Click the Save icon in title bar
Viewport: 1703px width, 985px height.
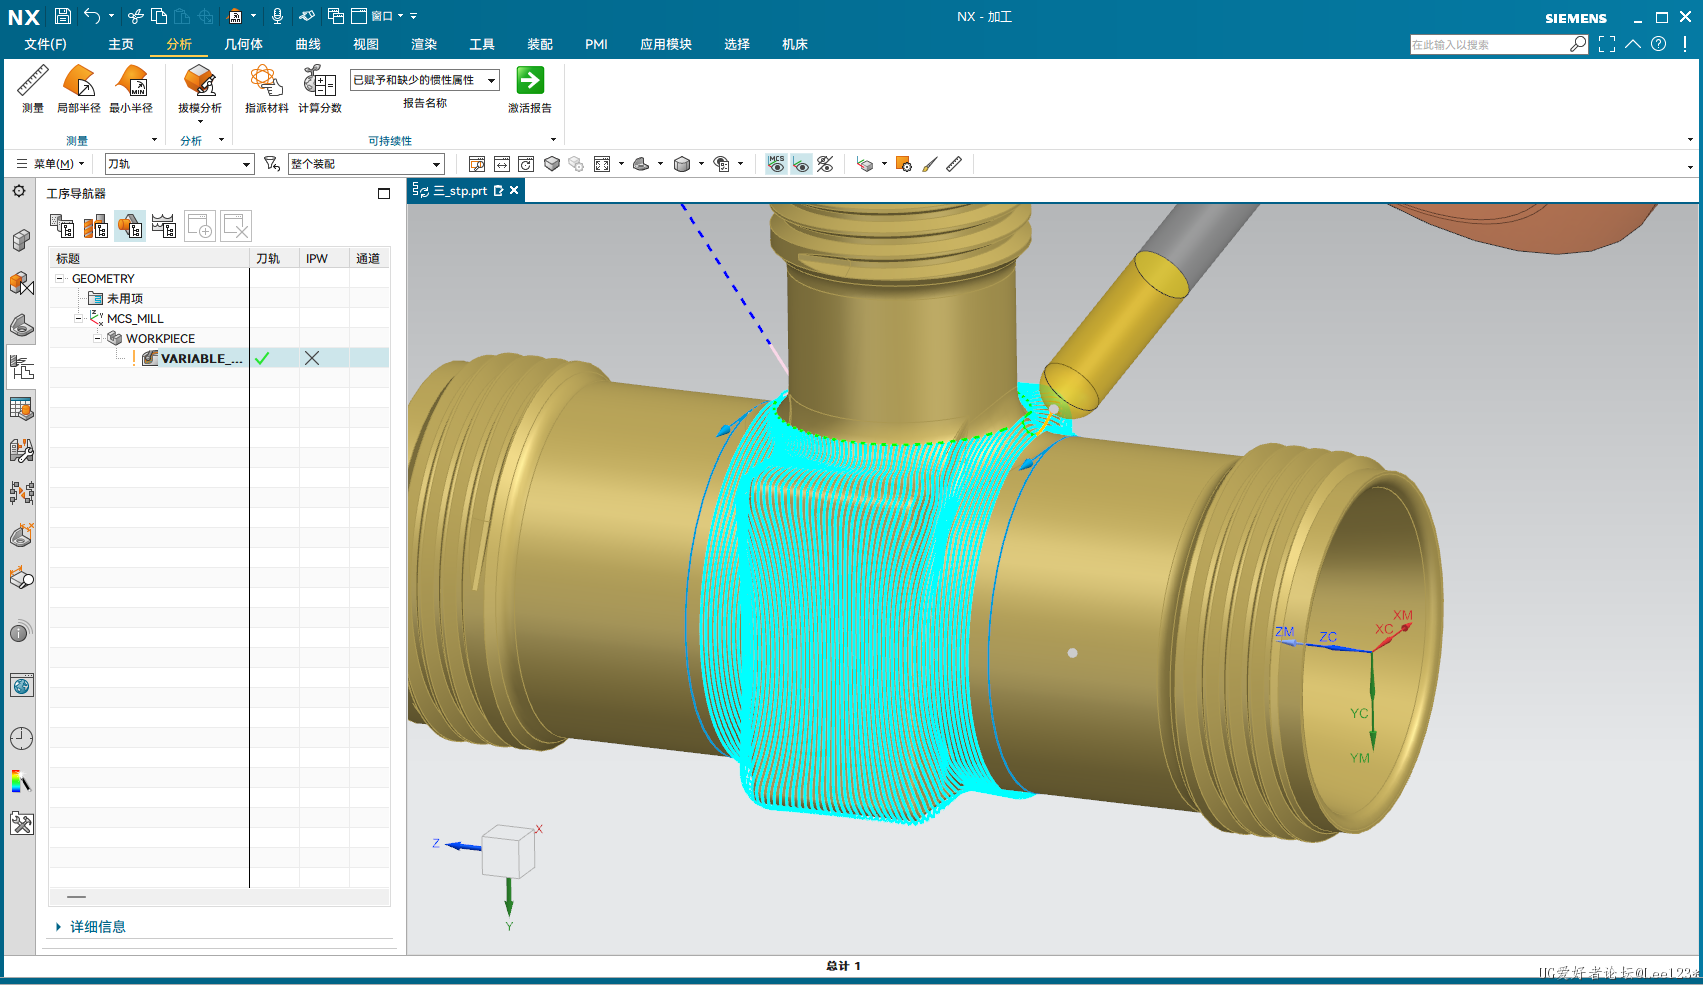(x=63, y=16)
